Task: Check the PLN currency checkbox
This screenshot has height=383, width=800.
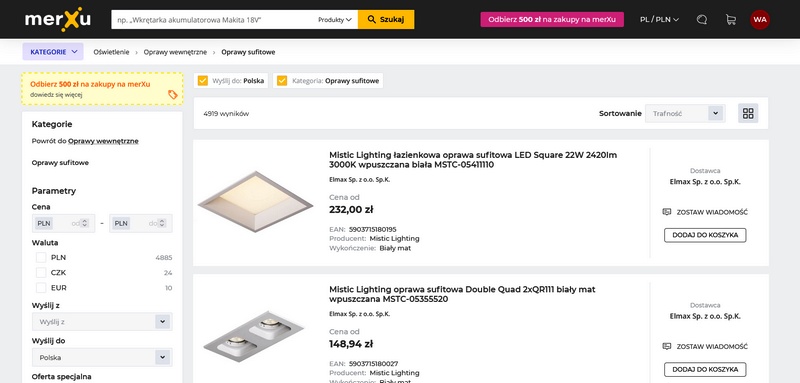Action: pos(41,258)
